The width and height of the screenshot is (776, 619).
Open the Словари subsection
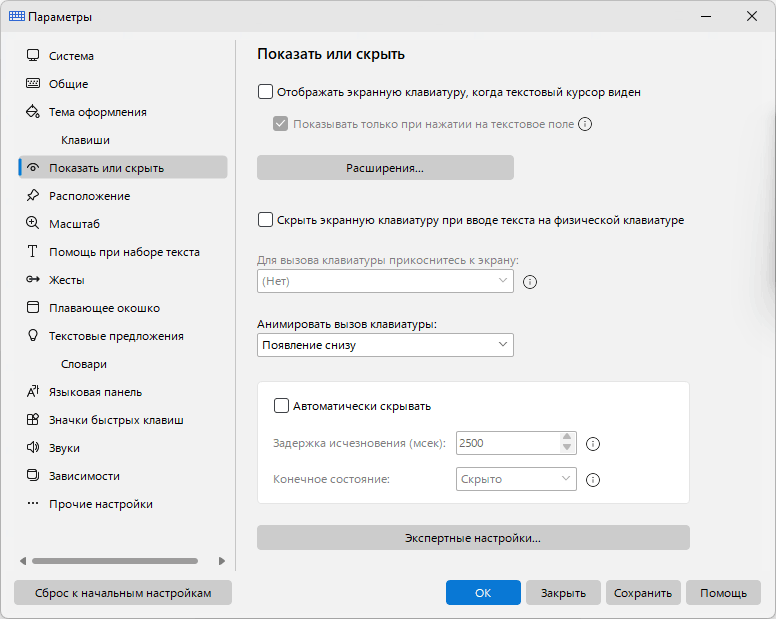pos(84,364)
